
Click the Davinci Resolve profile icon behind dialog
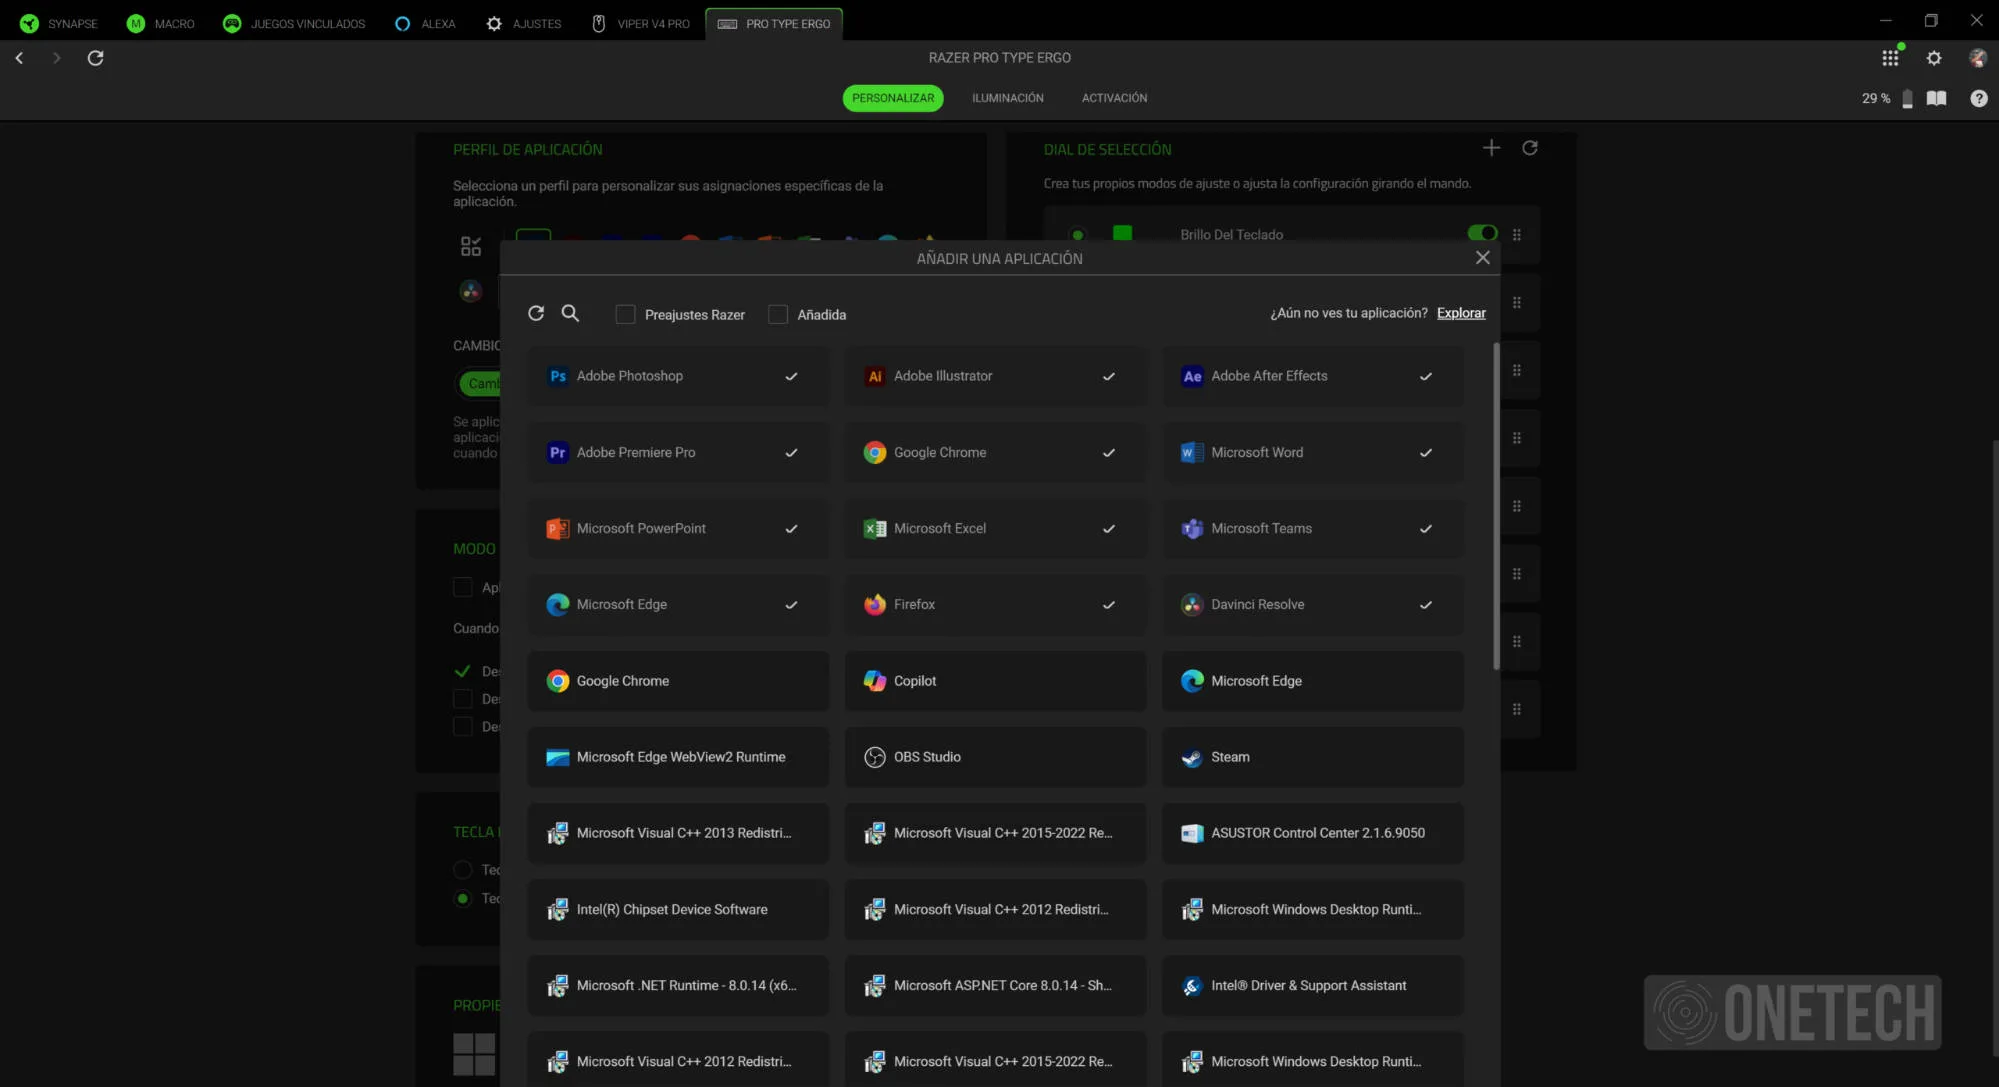tap(470, 291)
